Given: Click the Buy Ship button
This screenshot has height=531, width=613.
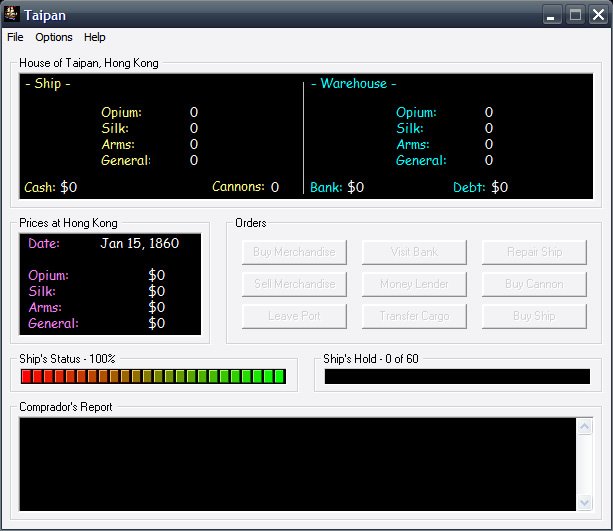Looking at the screenshot, I should 534,316.
